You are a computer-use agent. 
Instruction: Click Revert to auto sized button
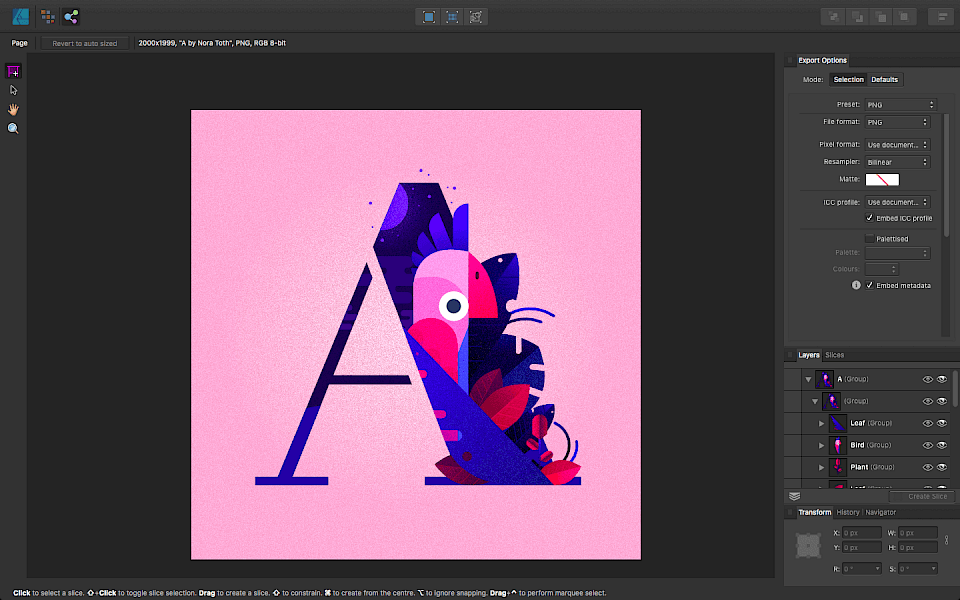click(x=84, y=43)
